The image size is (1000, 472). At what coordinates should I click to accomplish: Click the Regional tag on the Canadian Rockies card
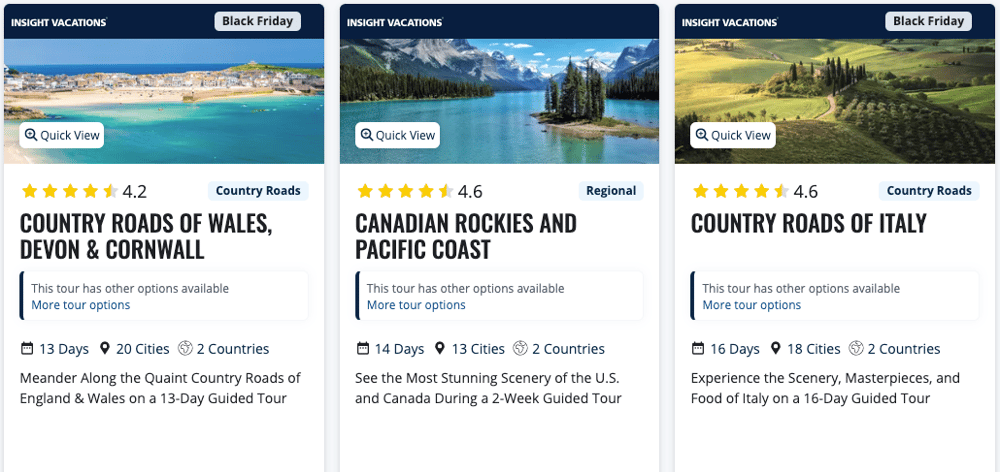click(611, 191)
